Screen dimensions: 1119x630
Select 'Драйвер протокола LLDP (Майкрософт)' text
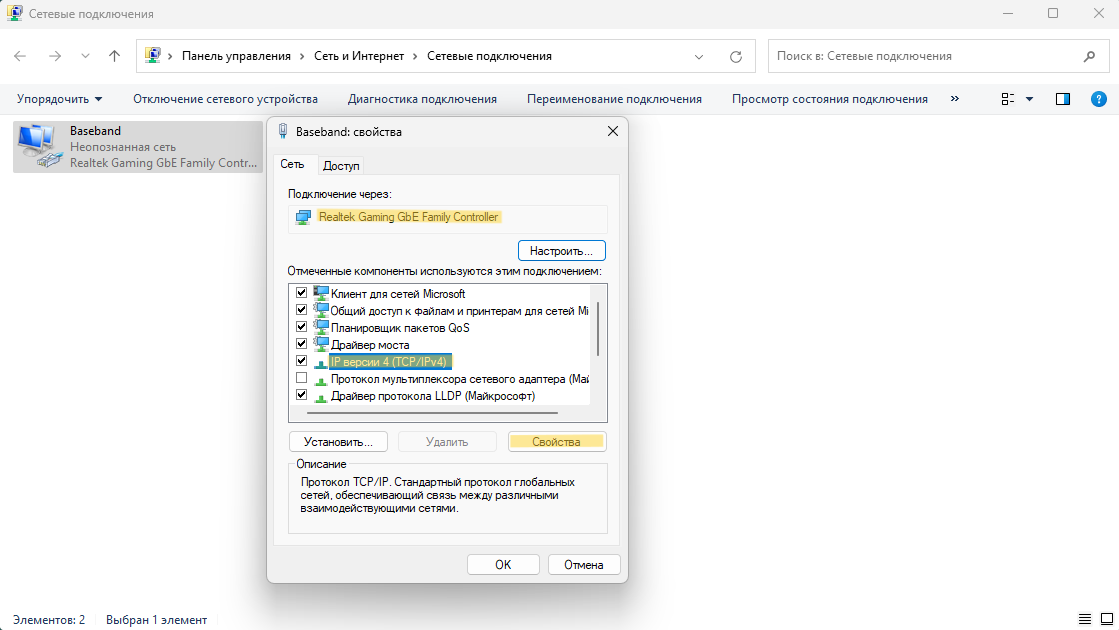pyautogui.click(x=433, y=396)
